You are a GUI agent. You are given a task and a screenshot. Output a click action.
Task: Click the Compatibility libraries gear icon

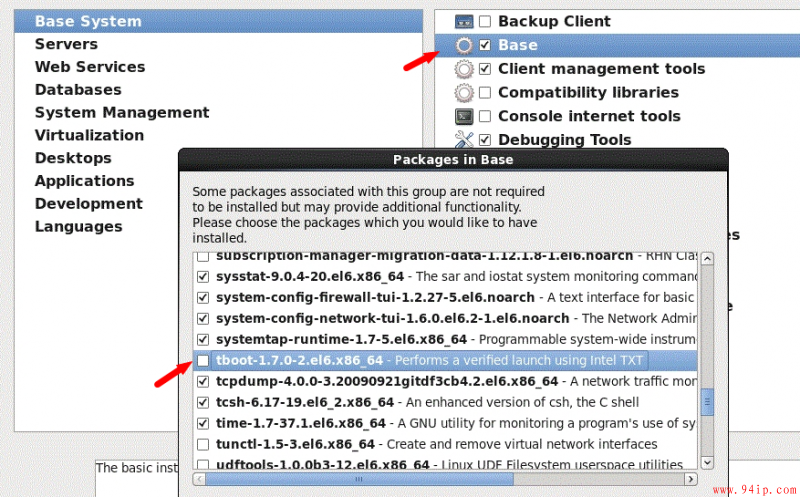pos(464,92)
